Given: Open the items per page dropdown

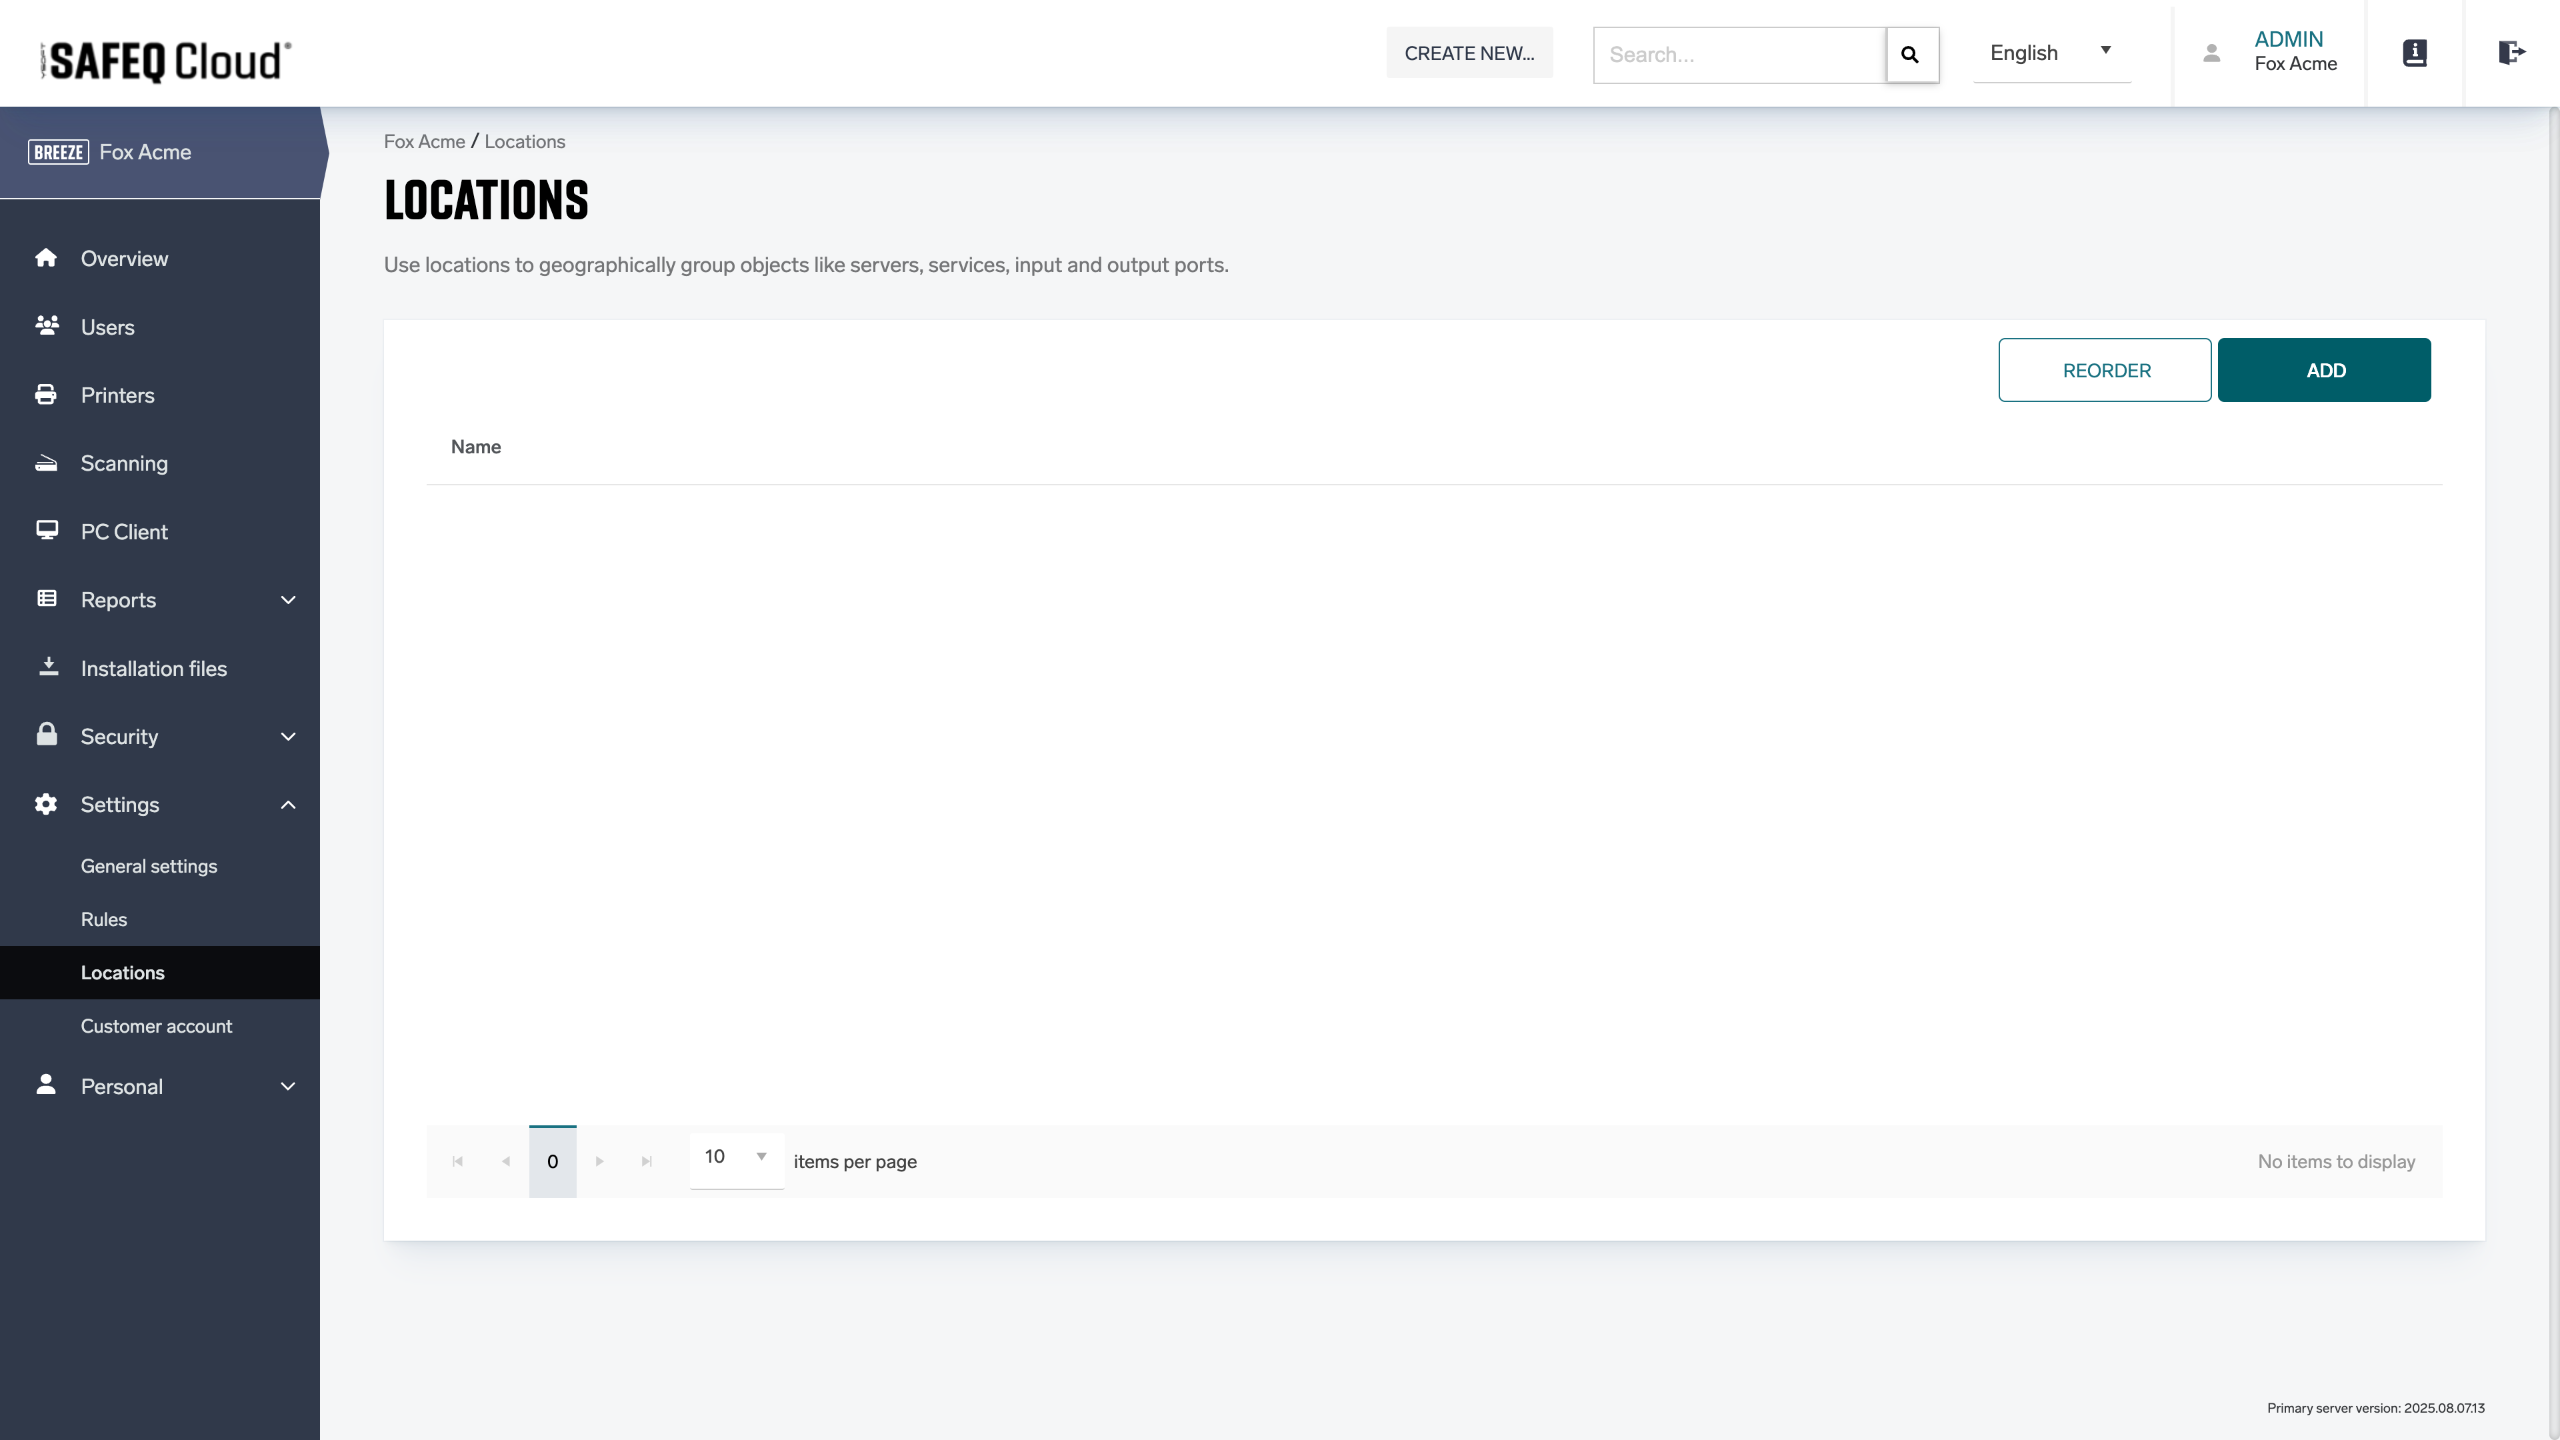Looking at the screenshot, I should (x=736, y=1157).
